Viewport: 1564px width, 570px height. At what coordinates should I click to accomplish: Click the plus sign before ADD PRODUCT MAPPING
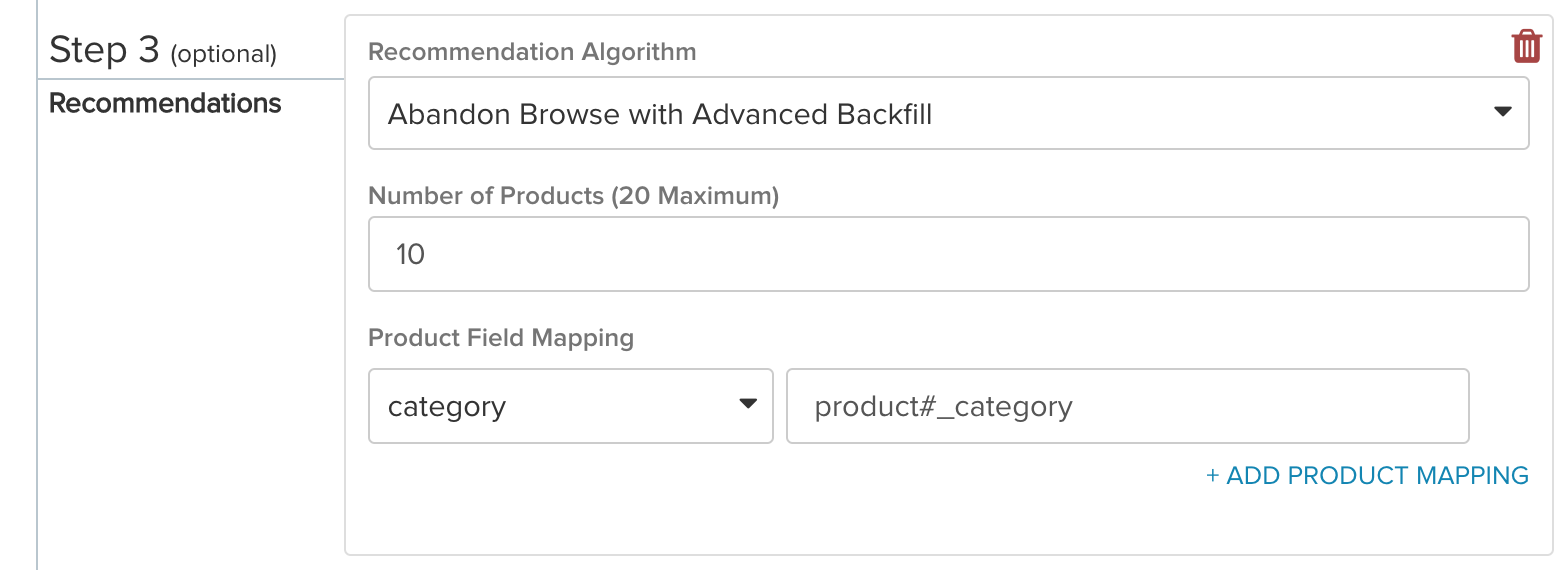coord(1213,476)
